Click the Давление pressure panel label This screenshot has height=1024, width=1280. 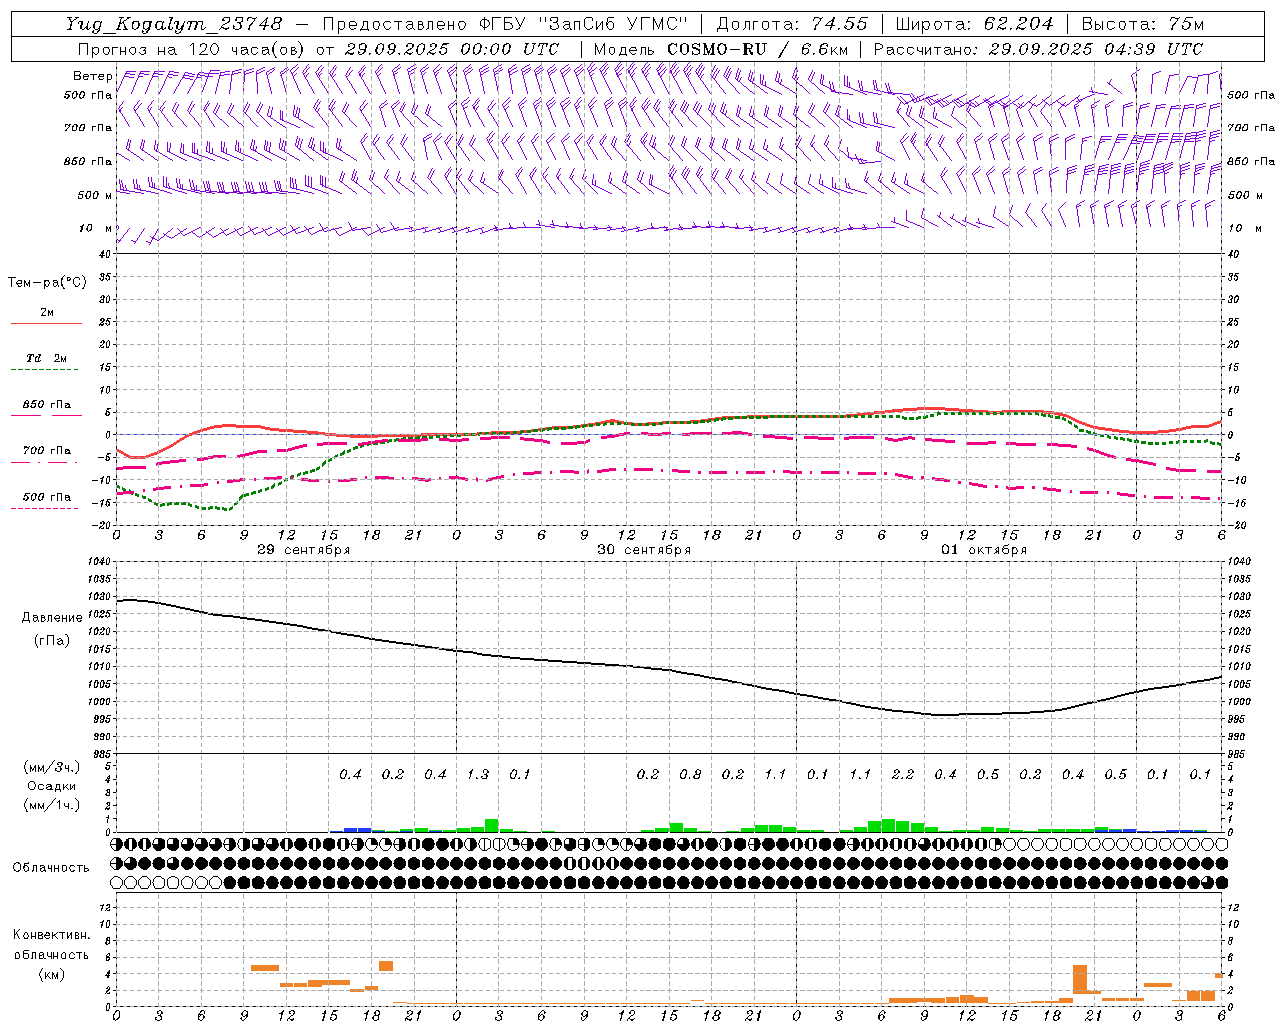click(52, 618)
